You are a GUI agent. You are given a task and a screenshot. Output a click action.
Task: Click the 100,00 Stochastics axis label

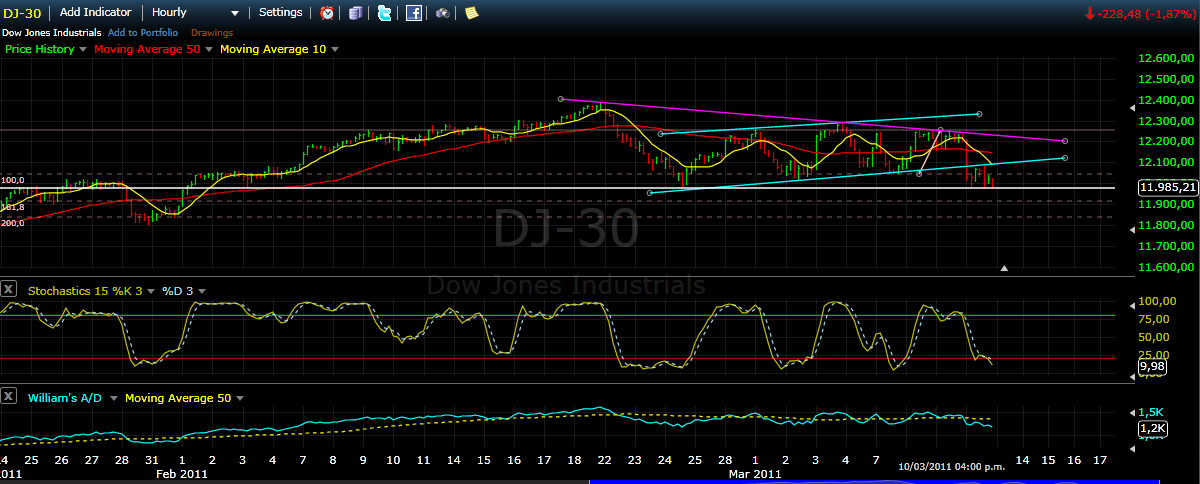click(1157, 300)
